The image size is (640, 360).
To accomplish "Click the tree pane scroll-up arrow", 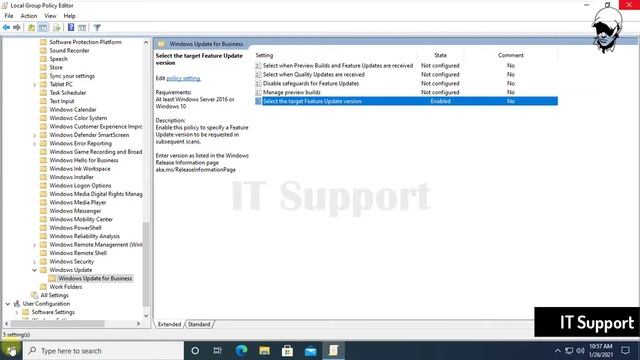I will (x=146, y=42).
